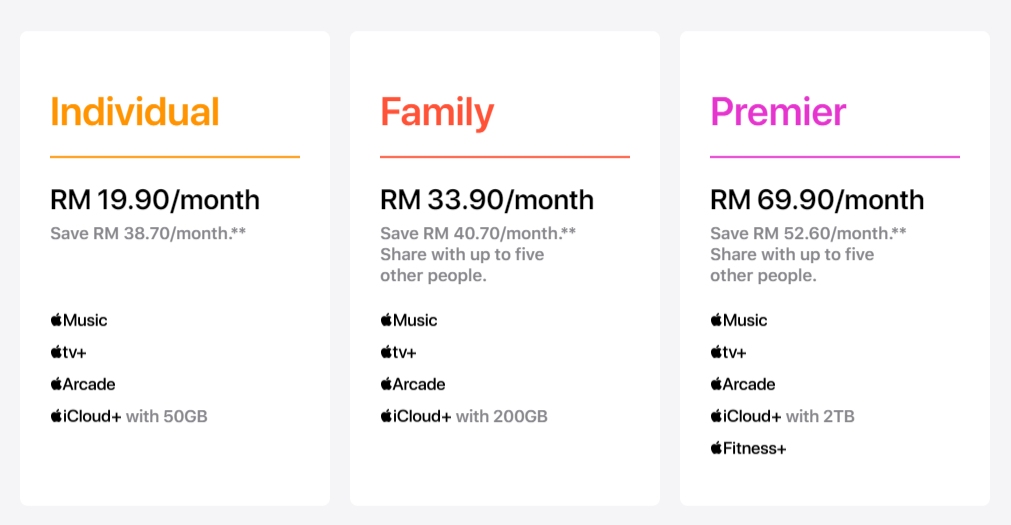Click the RM 19.90/month price
This screenshot has height=525, width=1011.
point(155,199)
